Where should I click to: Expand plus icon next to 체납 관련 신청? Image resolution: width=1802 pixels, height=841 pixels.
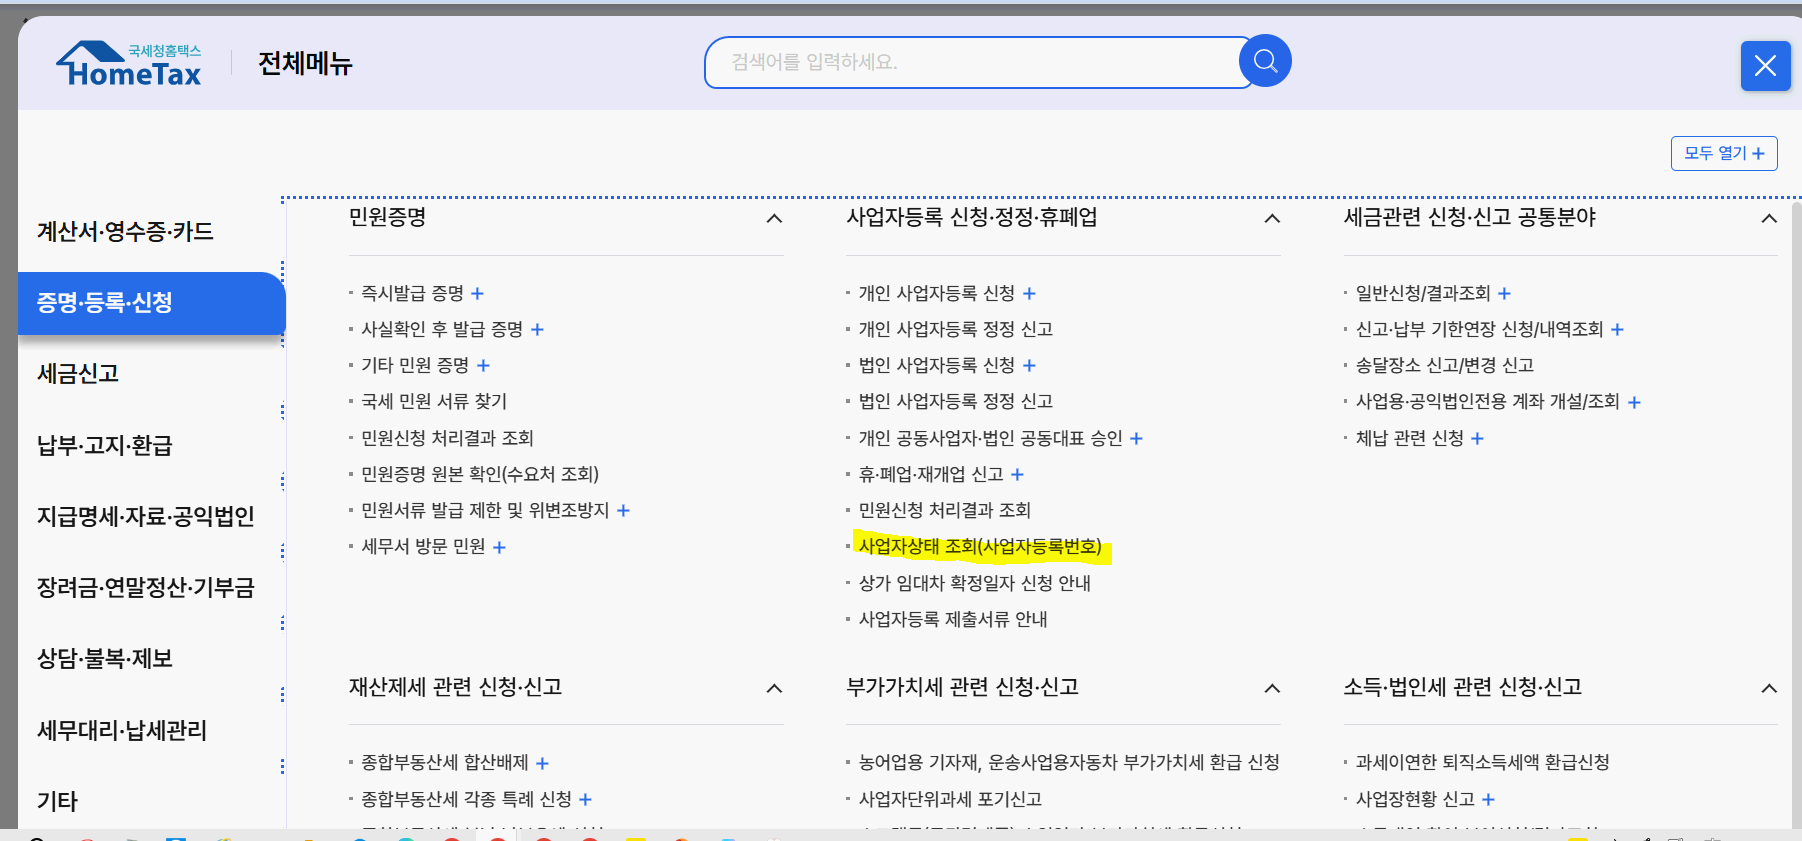1477,438
